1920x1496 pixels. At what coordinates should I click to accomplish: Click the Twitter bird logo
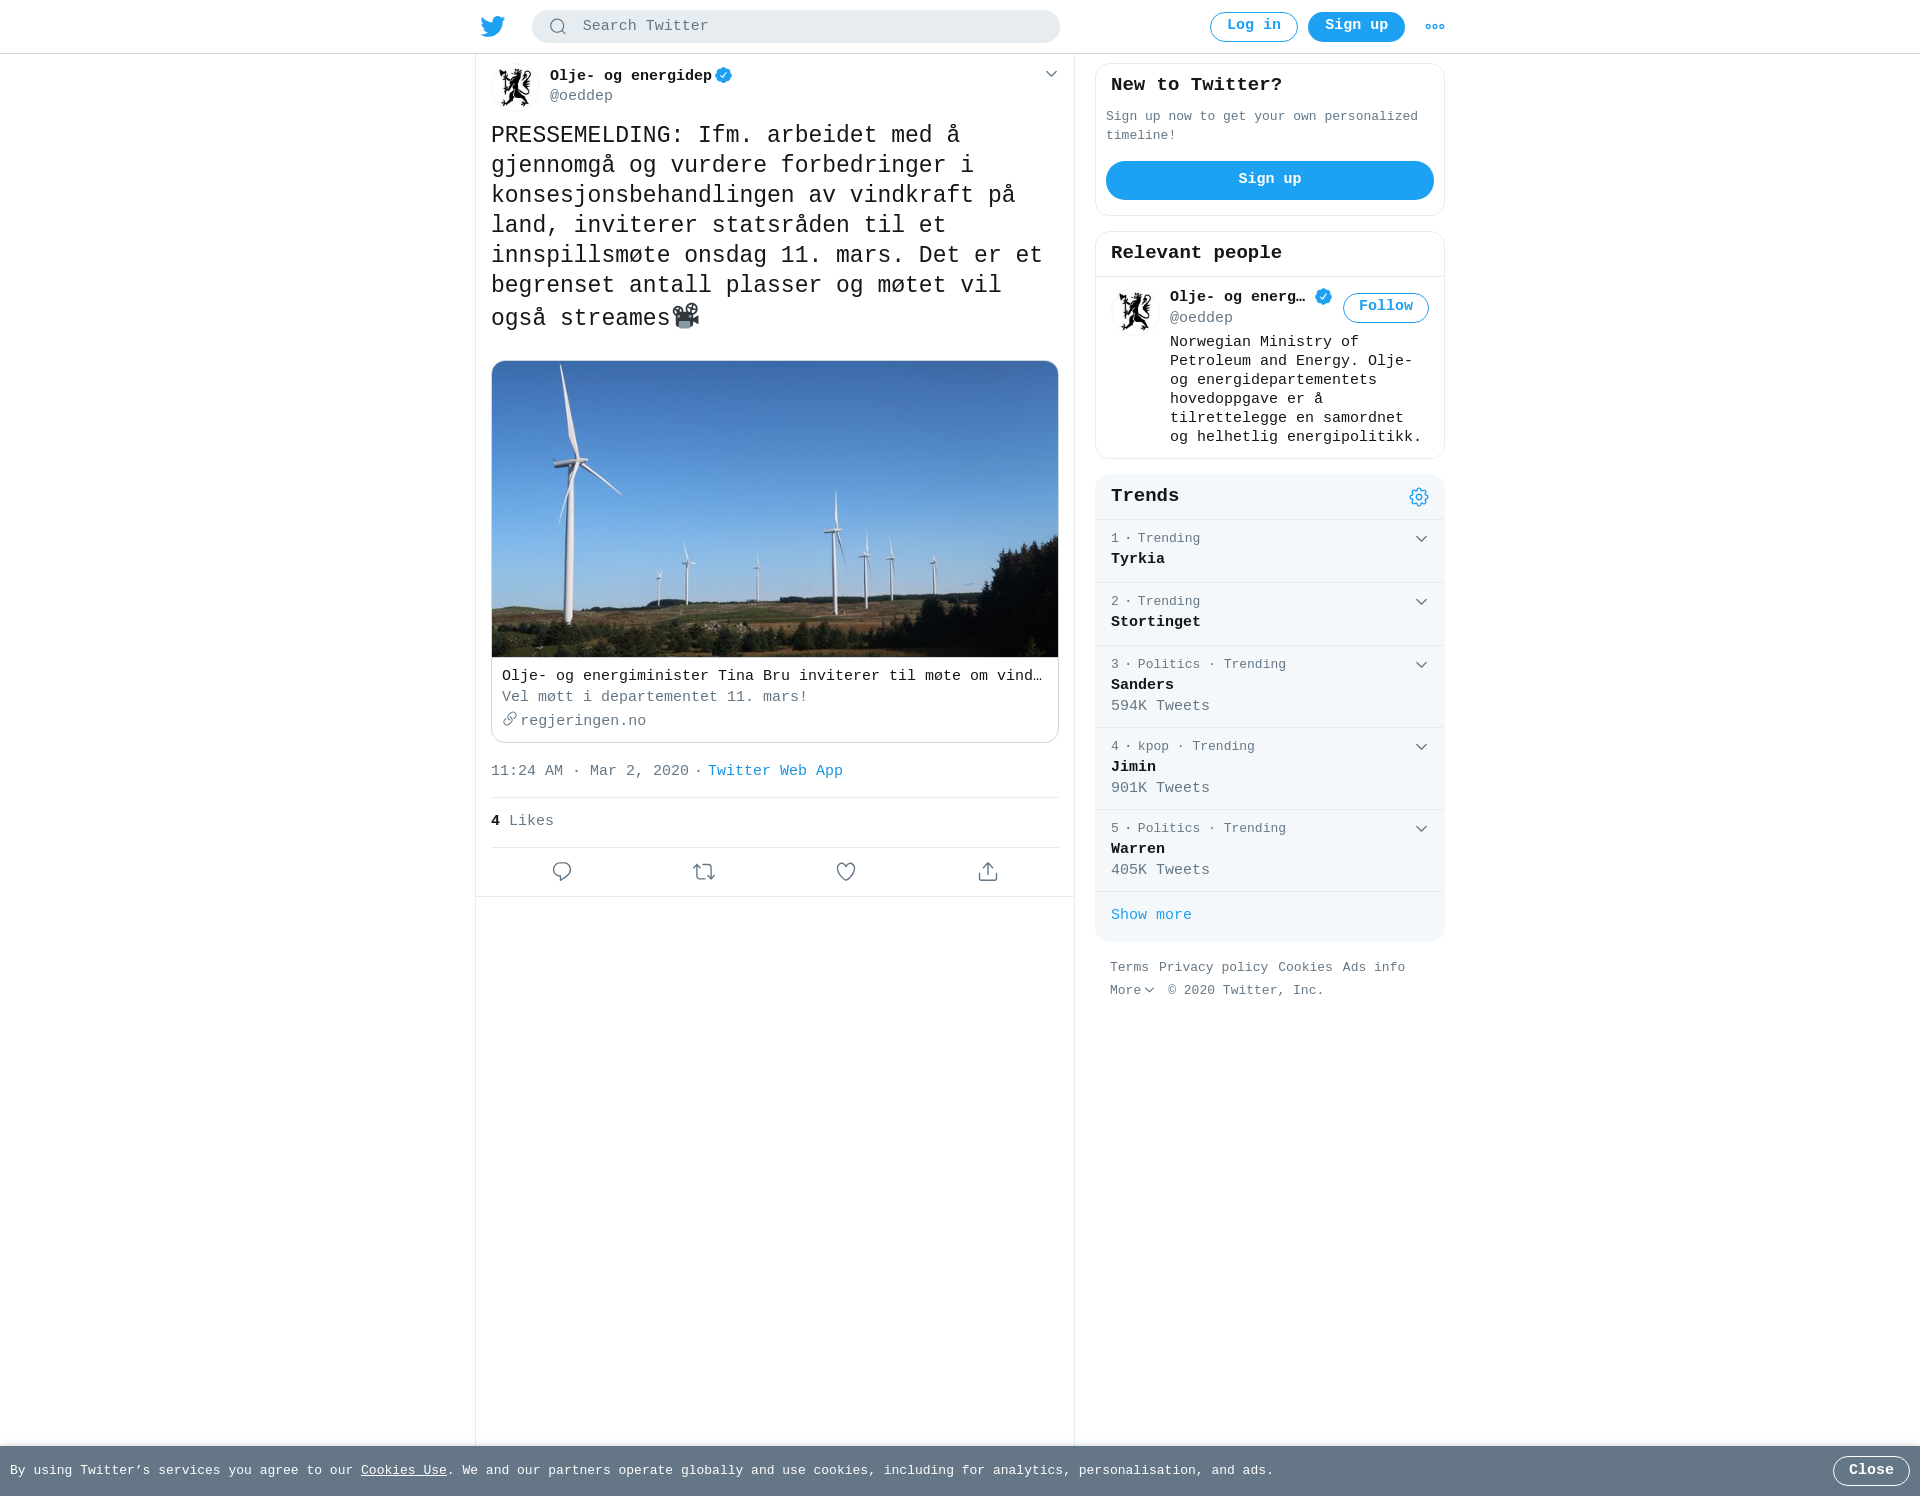tap(492, 27)
